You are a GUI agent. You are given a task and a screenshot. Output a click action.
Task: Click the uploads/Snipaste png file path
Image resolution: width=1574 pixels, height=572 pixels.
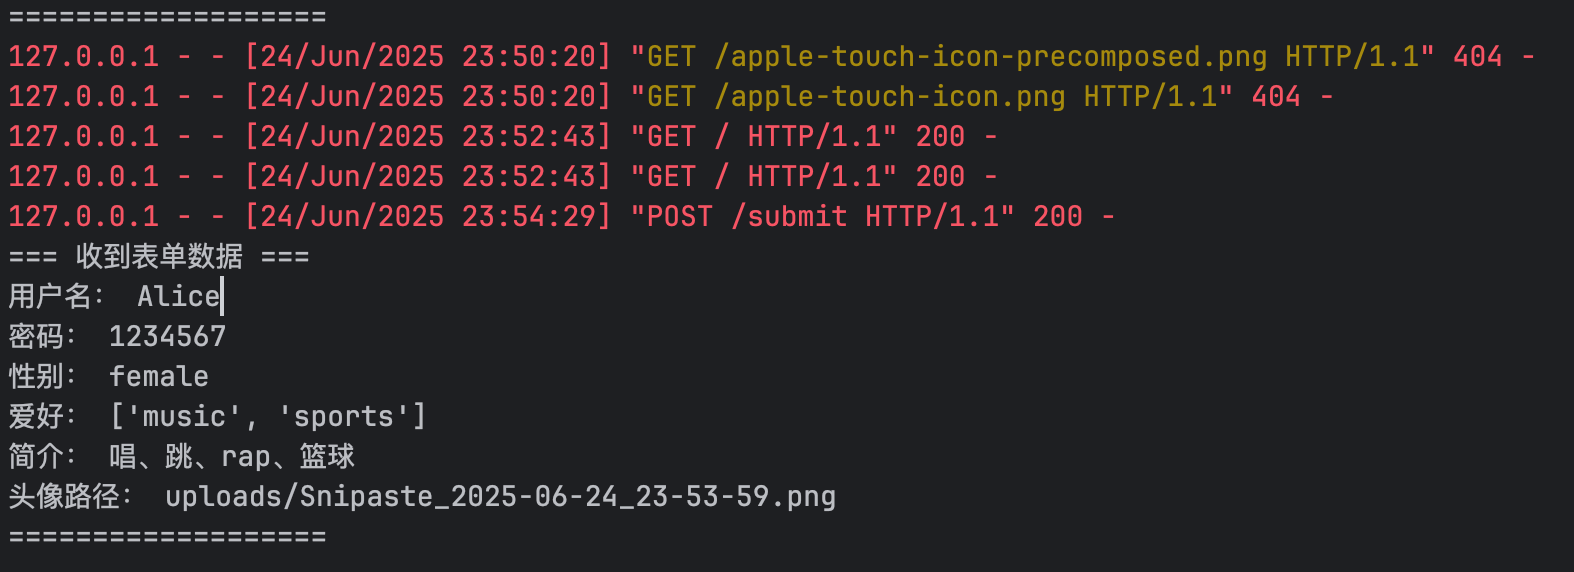tap(500, 497)
